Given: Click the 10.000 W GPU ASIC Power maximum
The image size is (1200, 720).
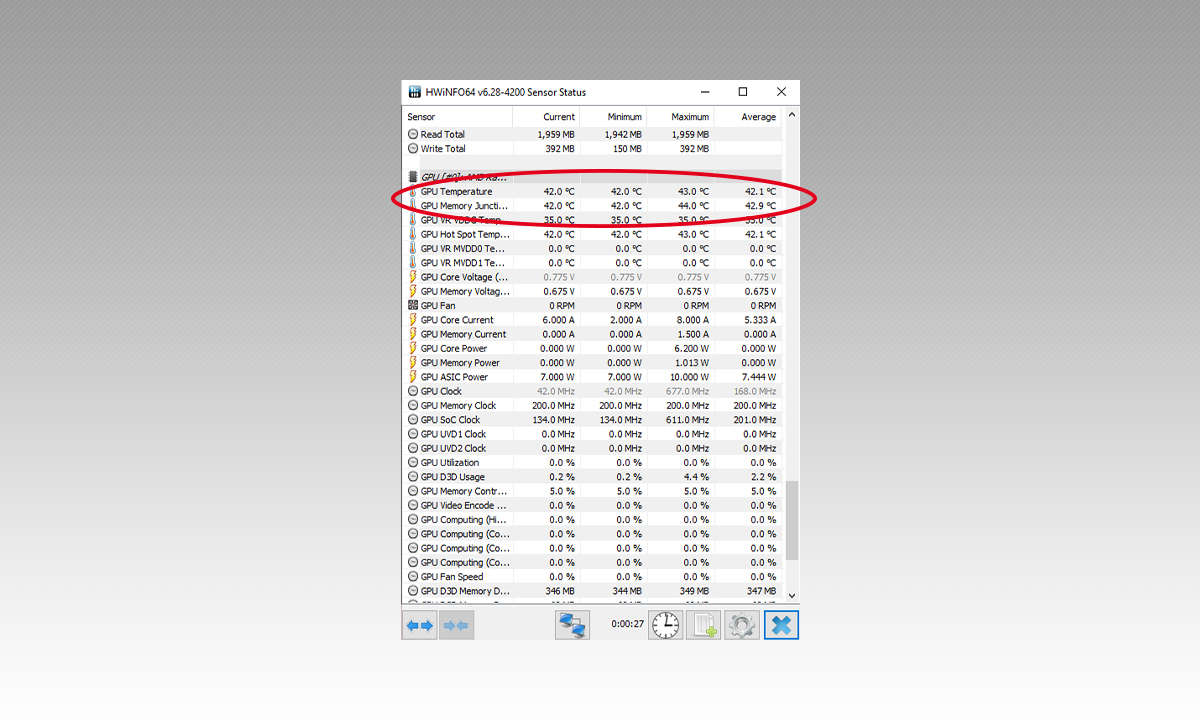Looking at the screenshot, I should 689,377.
